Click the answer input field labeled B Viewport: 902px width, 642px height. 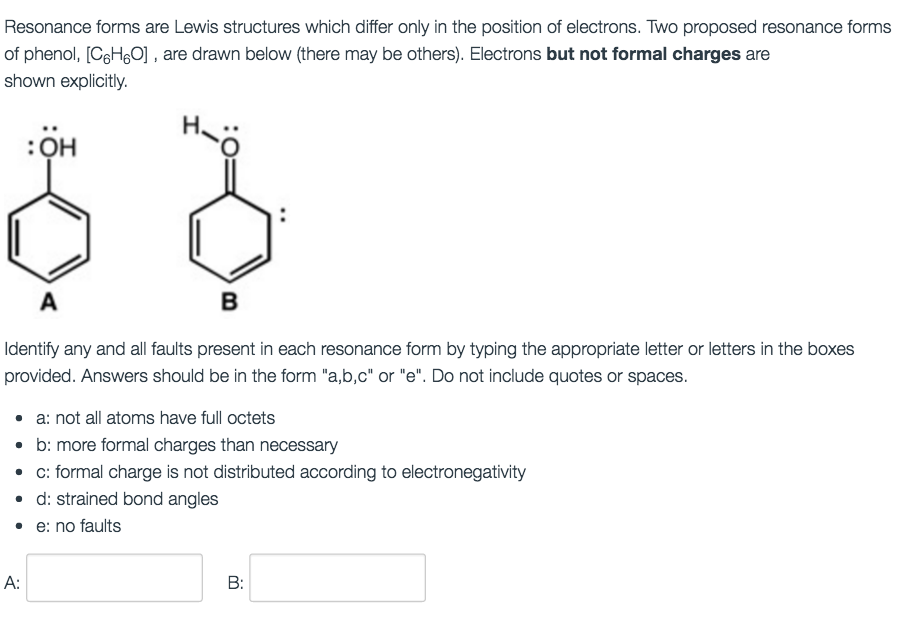click(338, 576)
